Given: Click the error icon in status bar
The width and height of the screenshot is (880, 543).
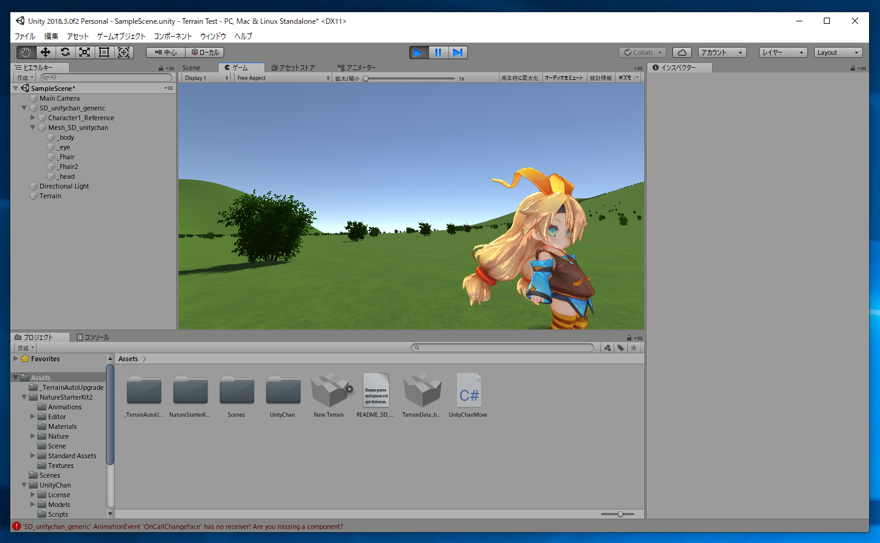Looking at the screenshot, I should [x=17, y=526].
